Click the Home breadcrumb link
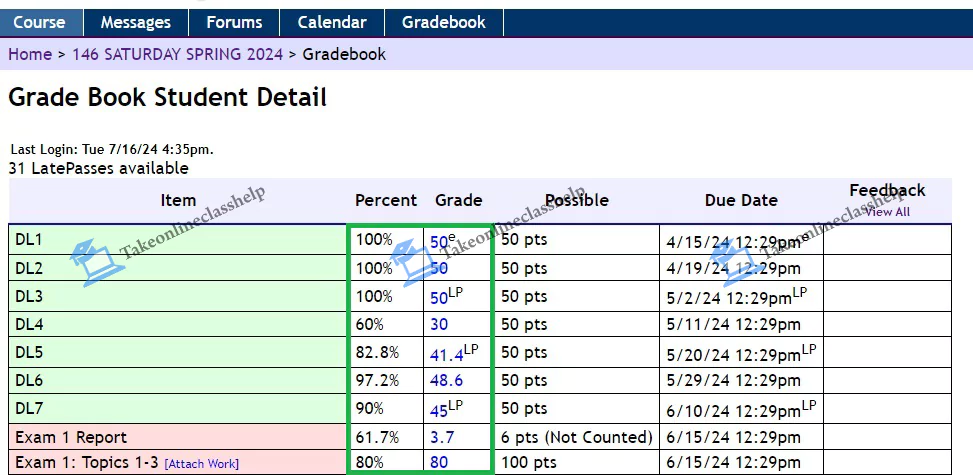The image size is (973, 475). (x=30, y=55)
